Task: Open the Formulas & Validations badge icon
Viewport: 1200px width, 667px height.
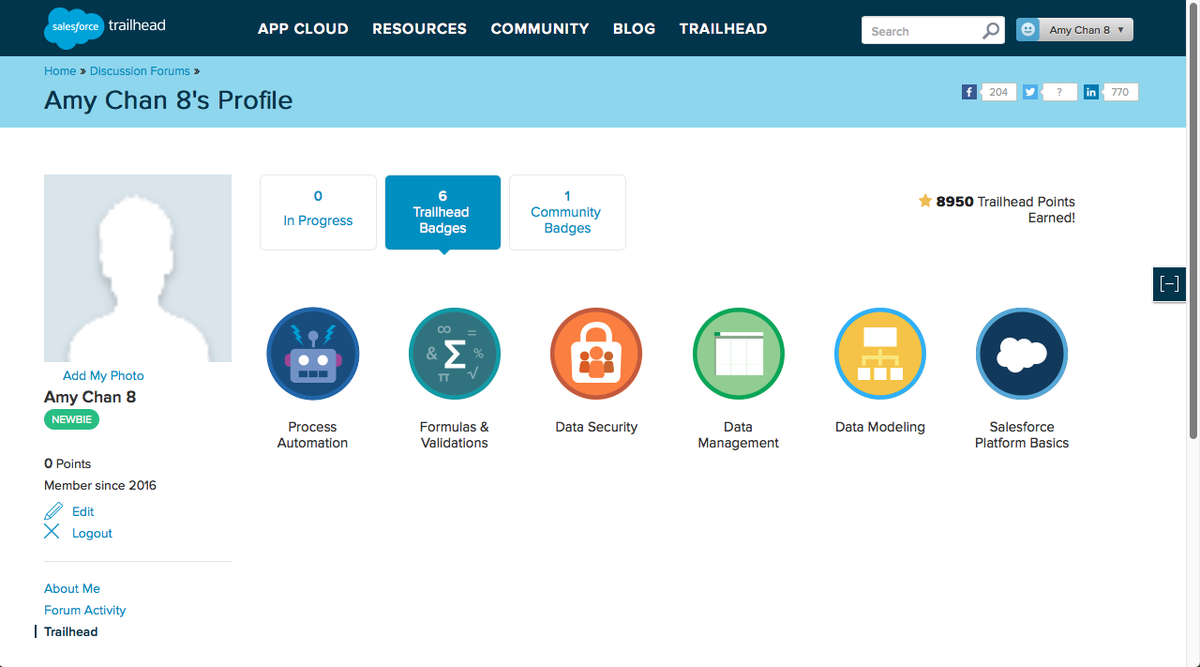Action: (454, 353)
